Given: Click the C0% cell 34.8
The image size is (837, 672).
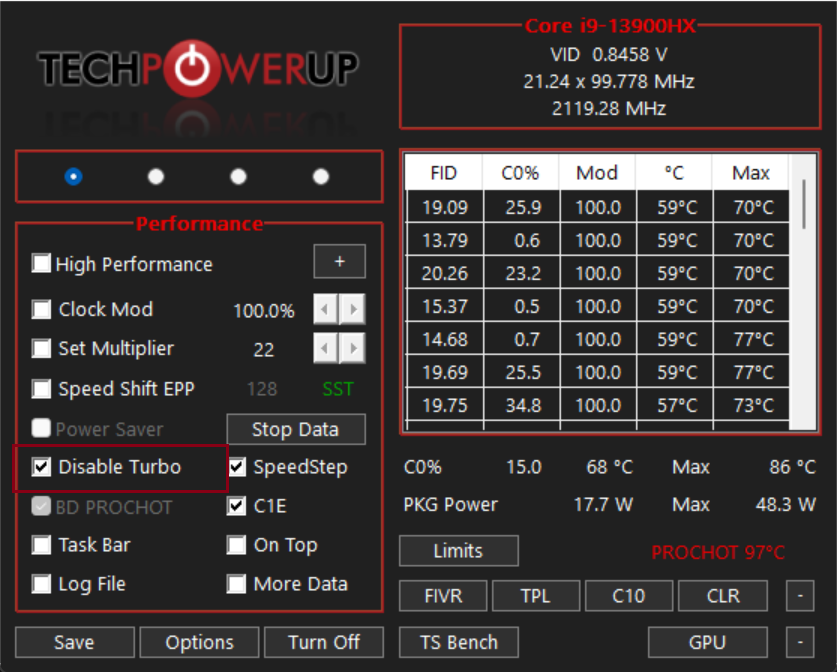Looking at the screenshot, I should (522, 406).
